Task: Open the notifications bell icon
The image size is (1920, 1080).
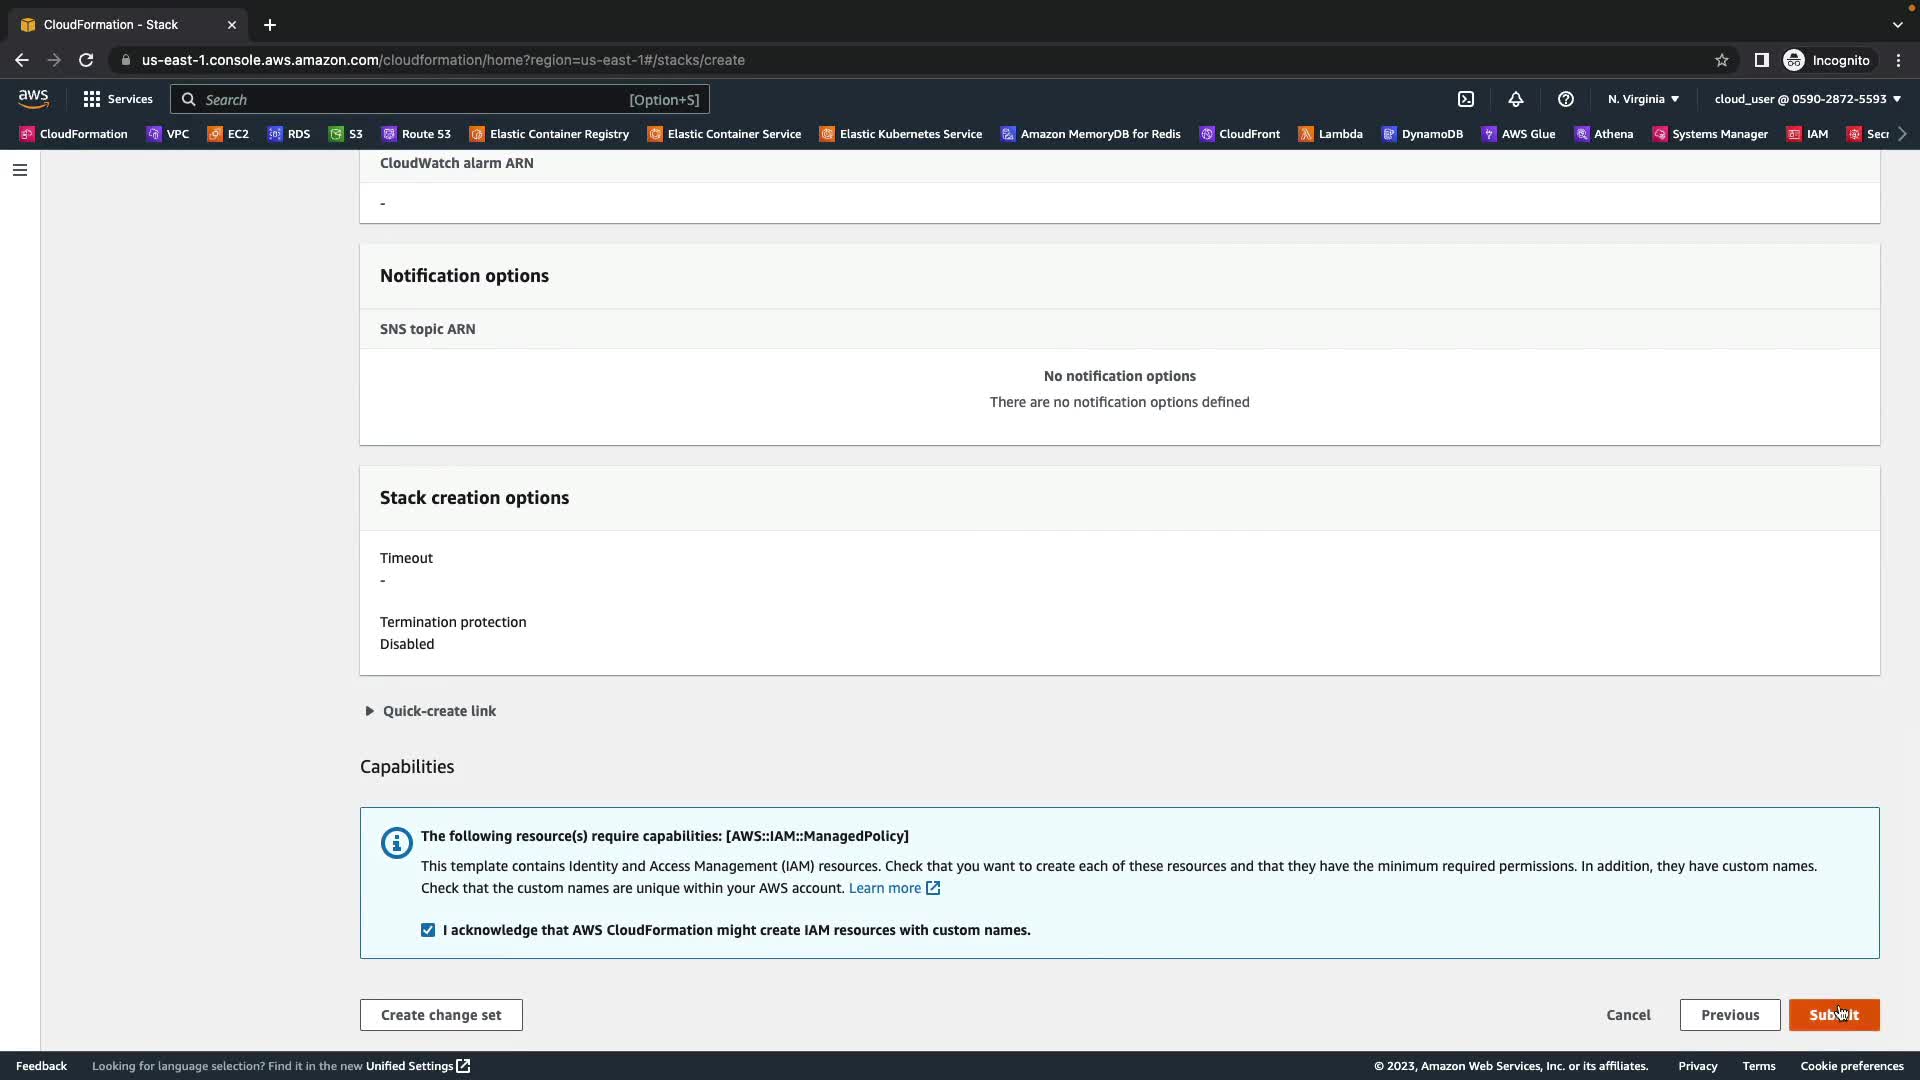Action: click(1516, 99)
